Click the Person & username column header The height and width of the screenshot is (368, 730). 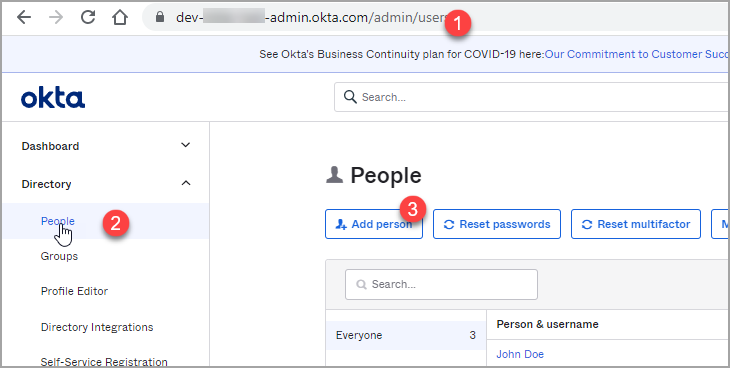point(548,324)
